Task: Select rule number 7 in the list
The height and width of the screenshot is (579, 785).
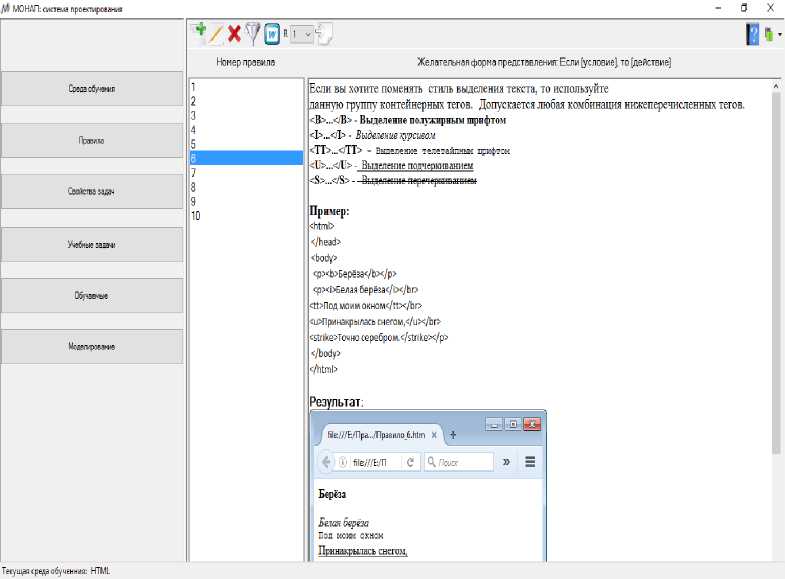Action: pos(246,173)
